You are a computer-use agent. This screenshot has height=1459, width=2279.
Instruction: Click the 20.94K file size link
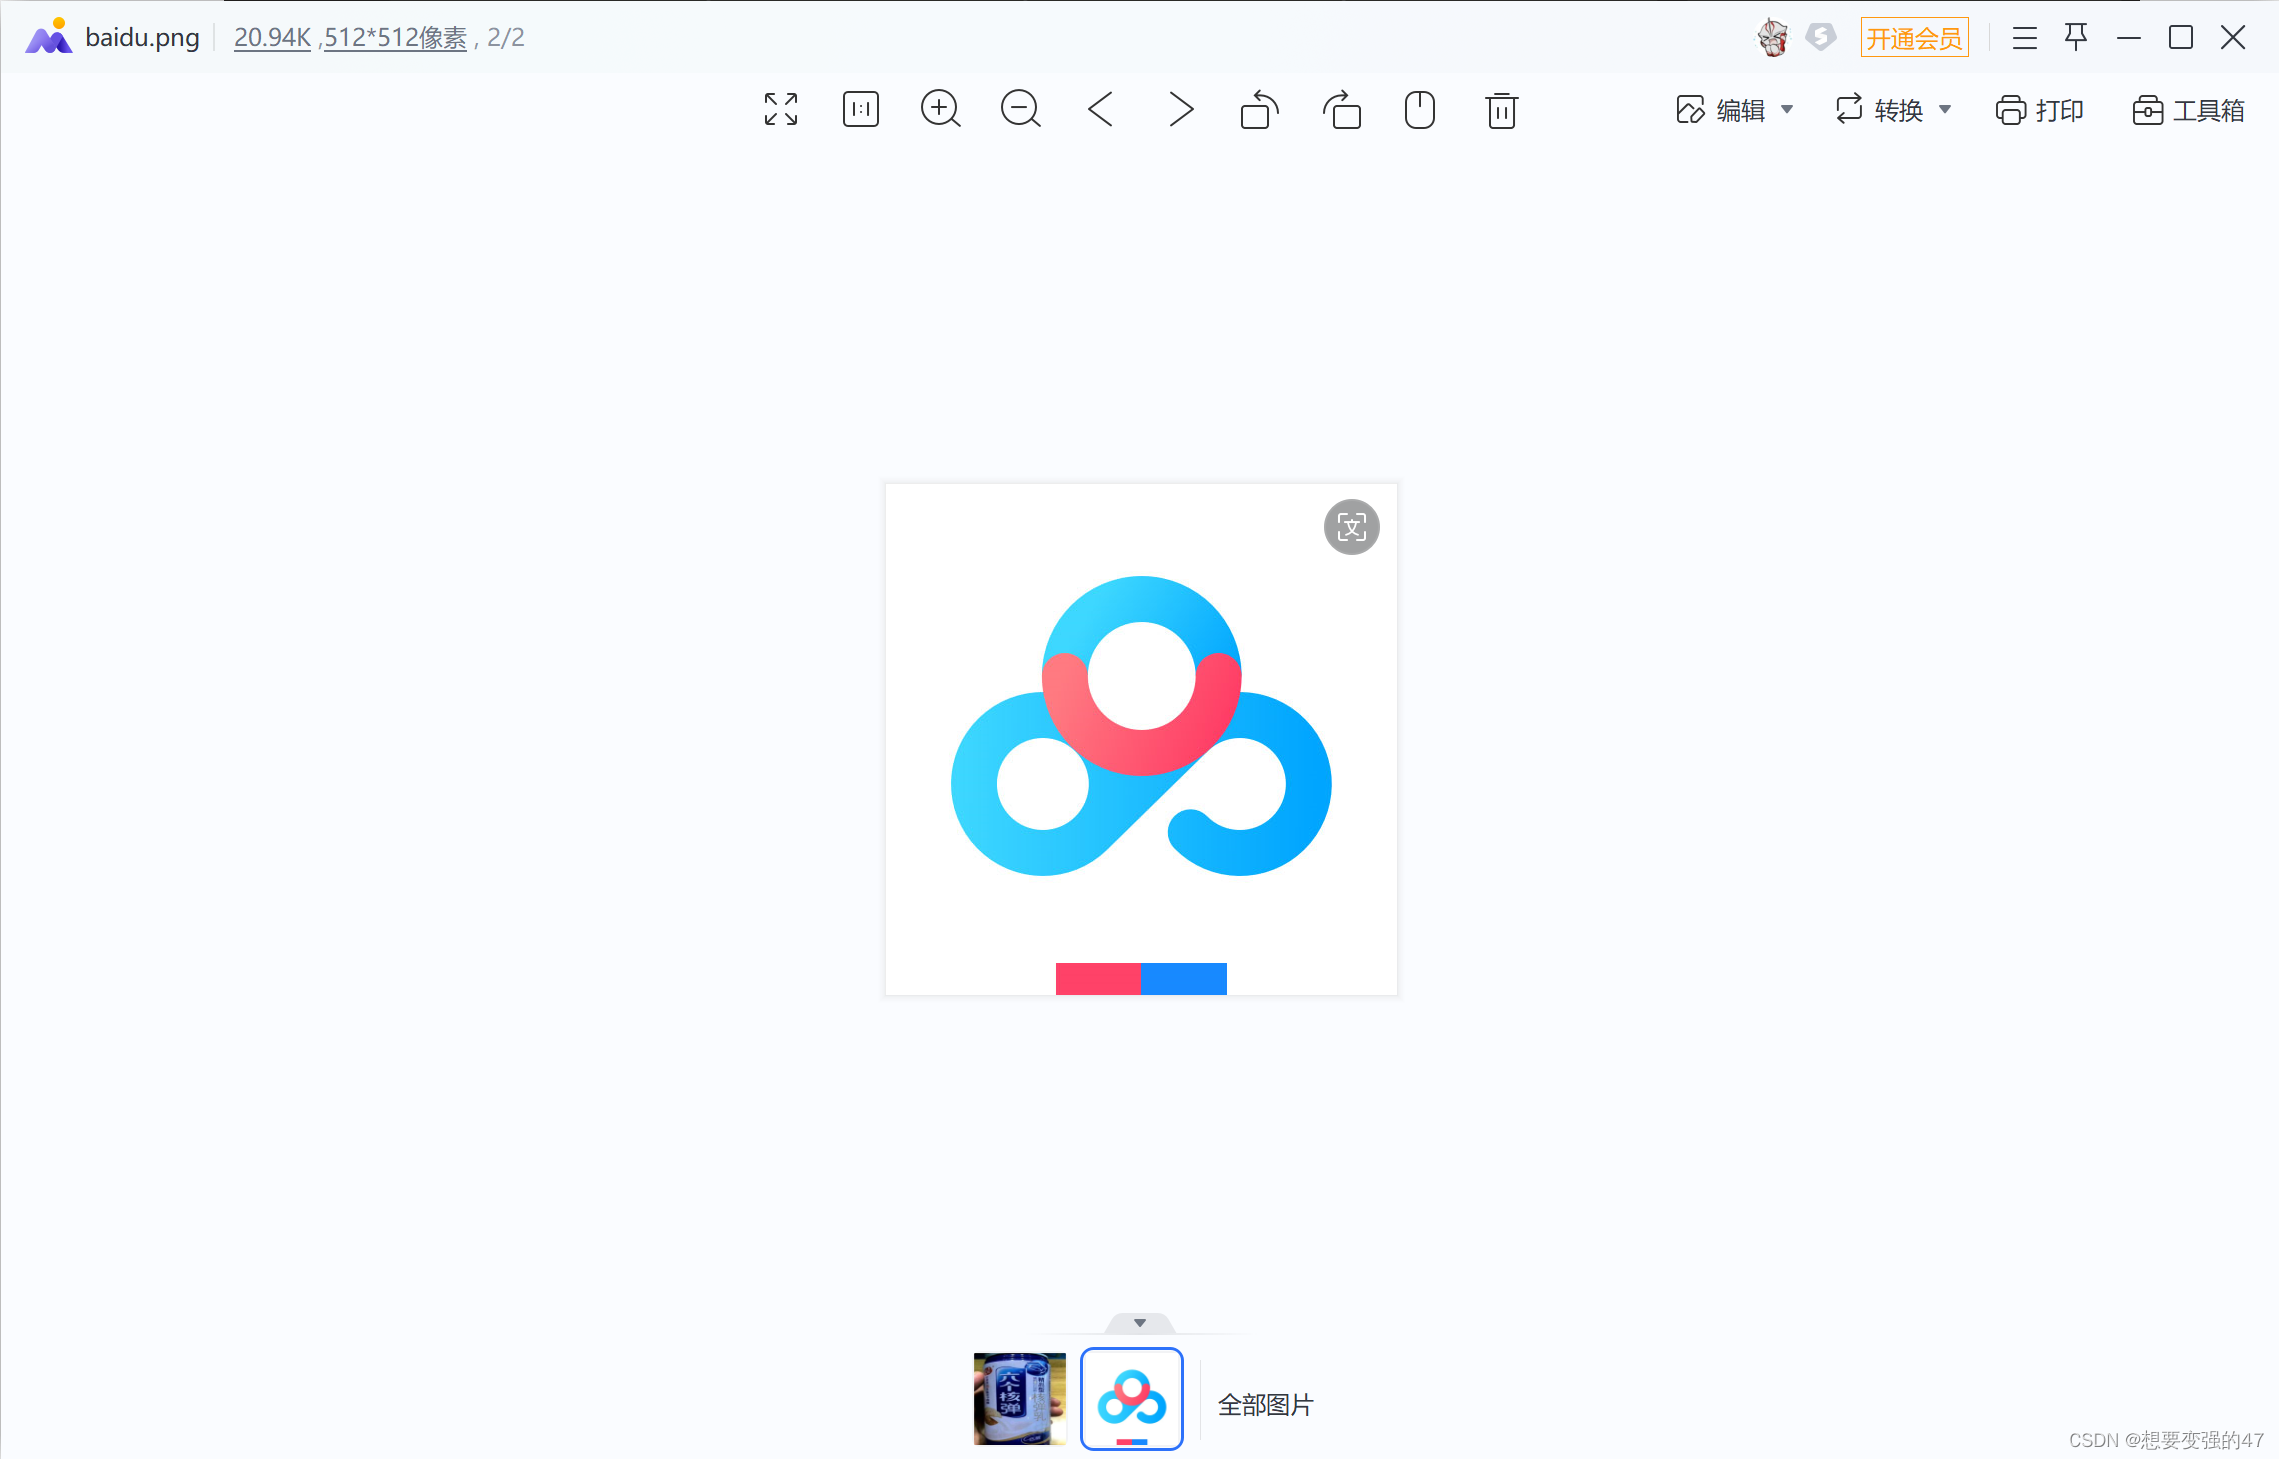[x=272, y=38]
